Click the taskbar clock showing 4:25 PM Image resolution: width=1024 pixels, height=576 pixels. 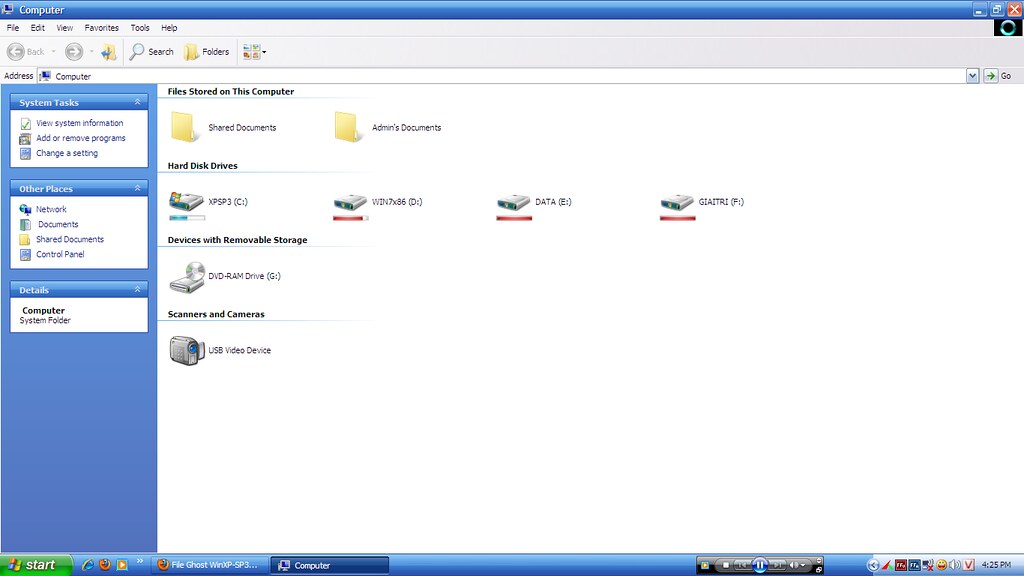(996, 565)
